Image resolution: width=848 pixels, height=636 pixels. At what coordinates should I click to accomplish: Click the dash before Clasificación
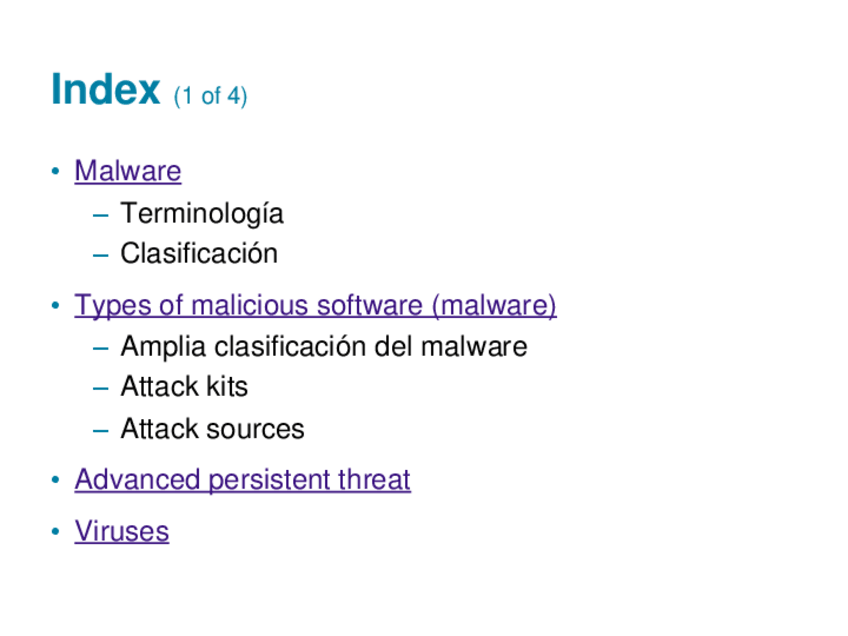tap(101, 255)
